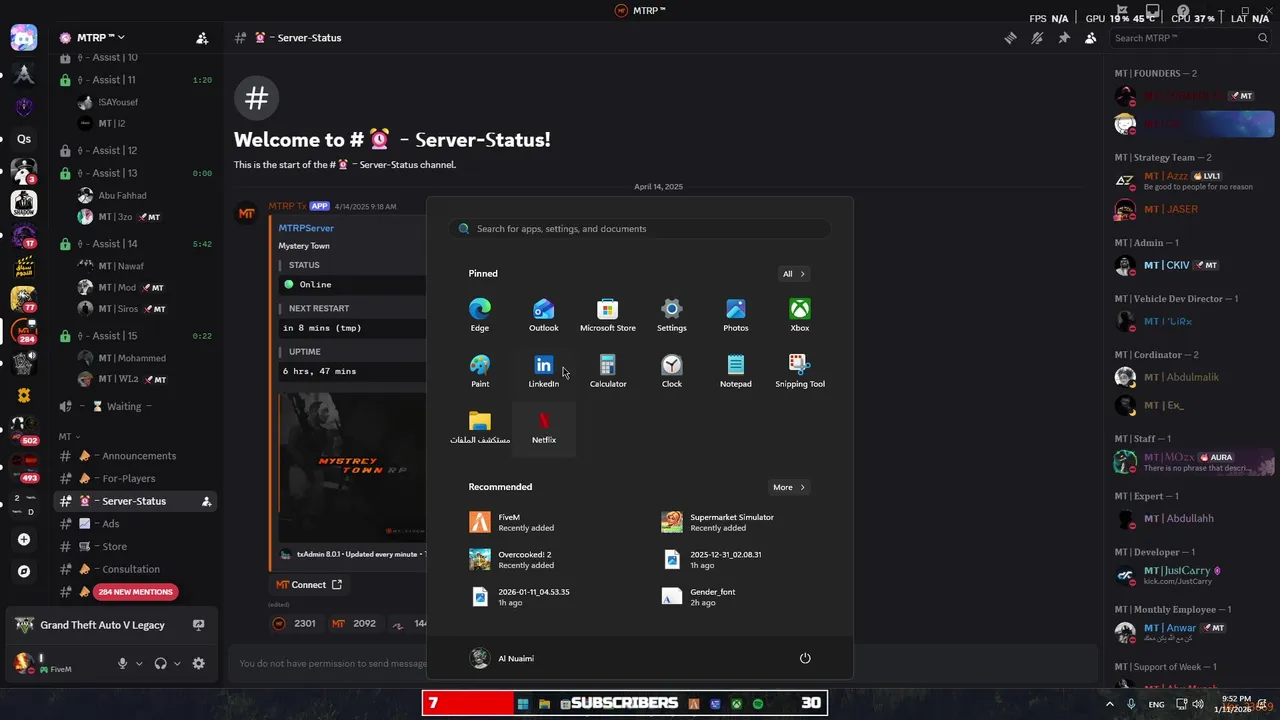Launch Clock app from pinned section

[672, 371]
